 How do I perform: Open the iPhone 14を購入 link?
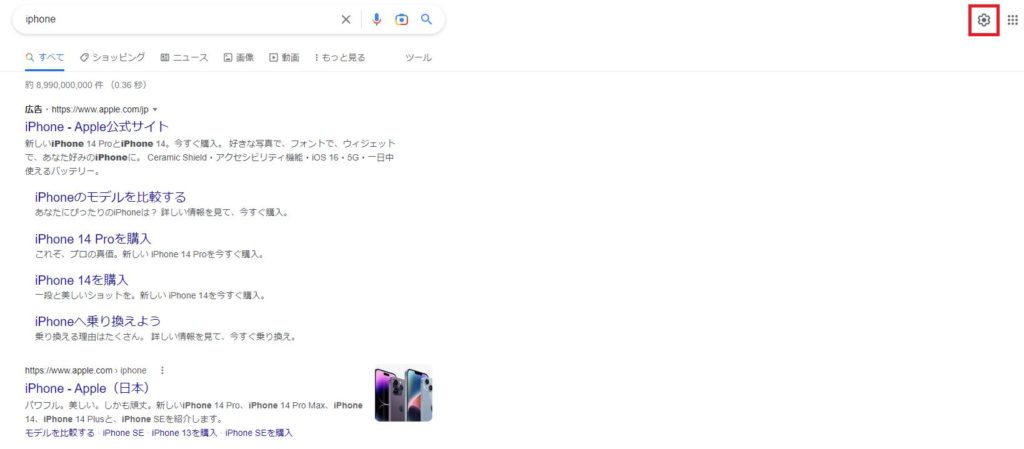tap(82, 280)
